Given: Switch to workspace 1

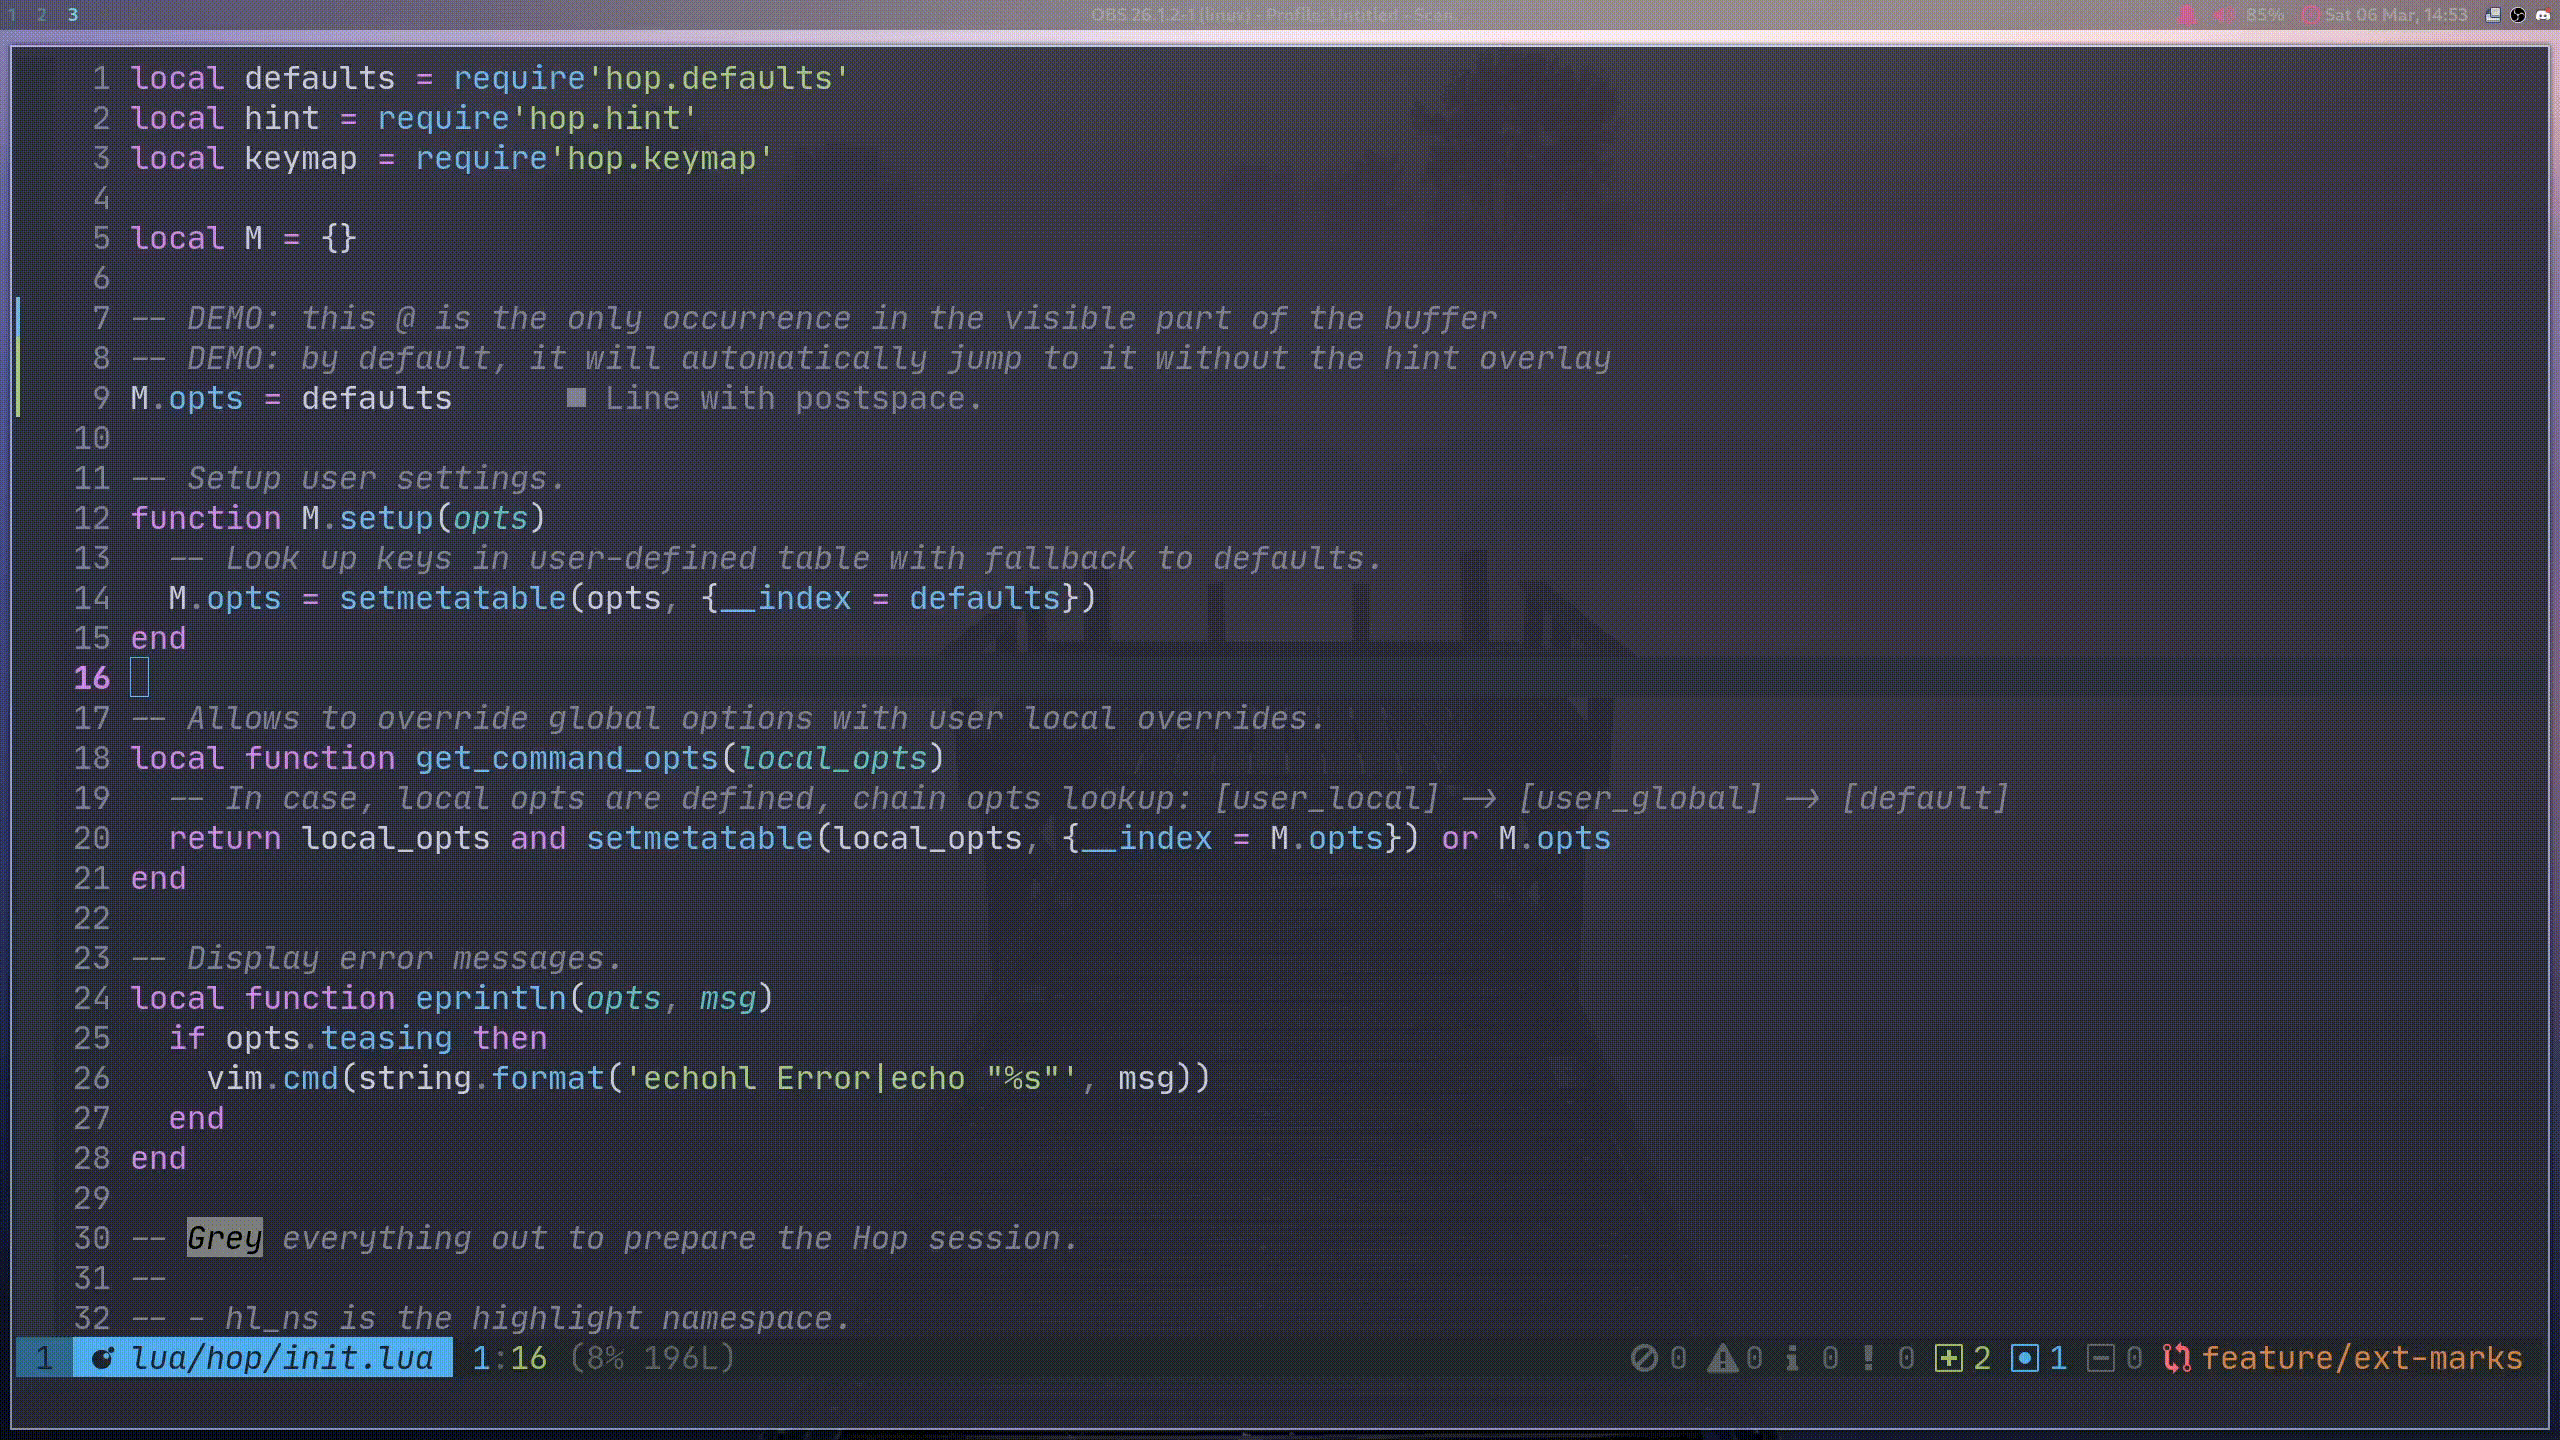Looking at the screenshot, I should click(x=12, y=14).
